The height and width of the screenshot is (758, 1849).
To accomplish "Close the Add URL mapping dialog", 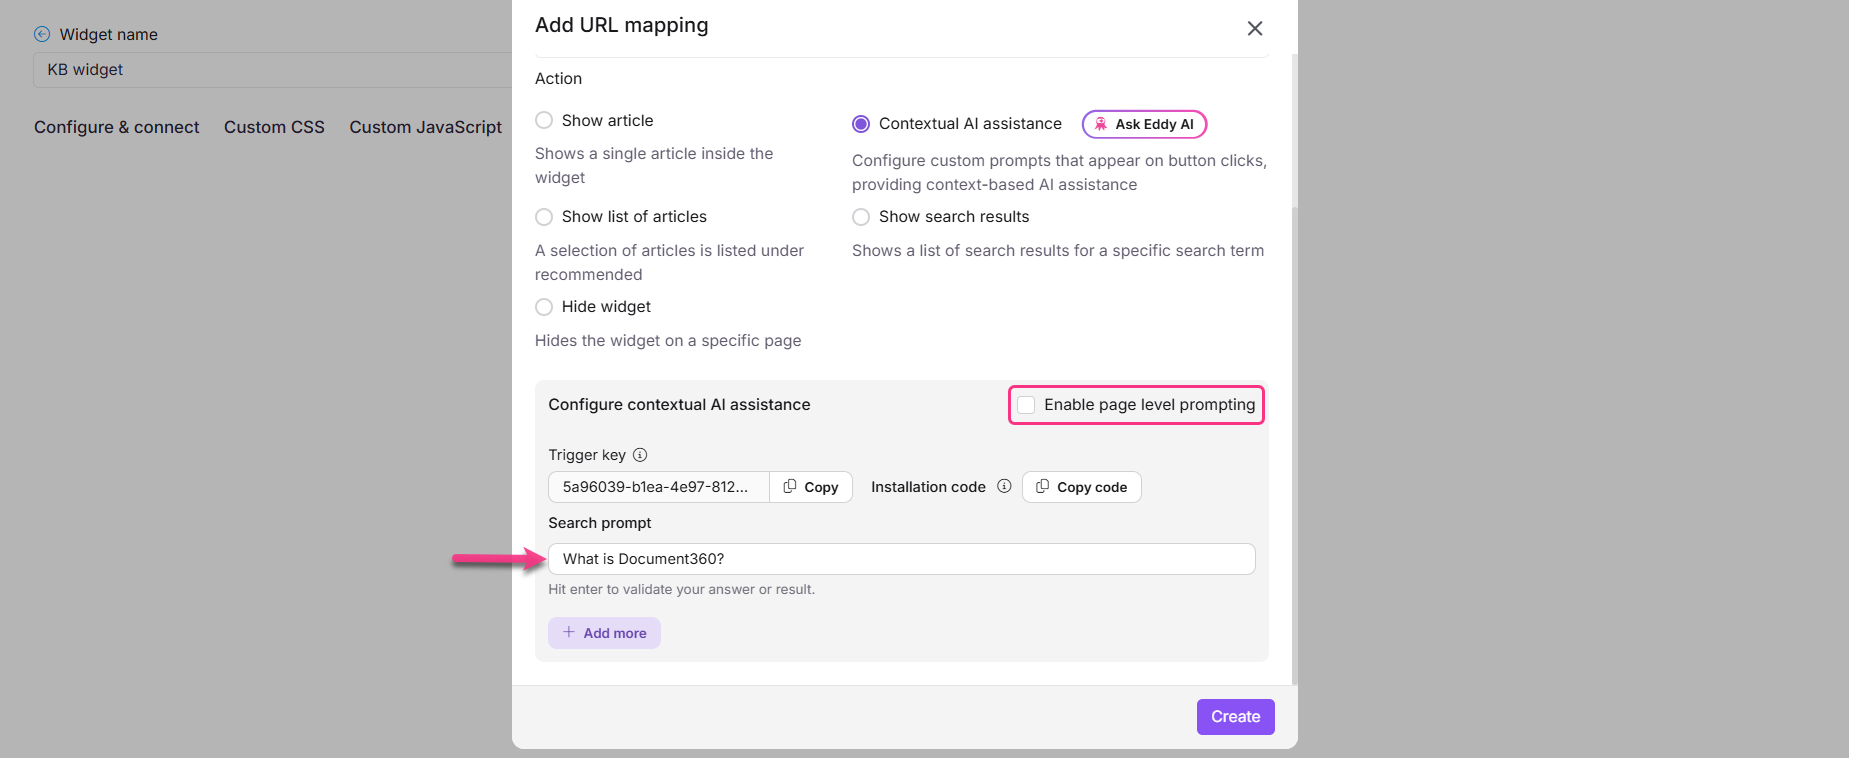I will coord(1254,28).
